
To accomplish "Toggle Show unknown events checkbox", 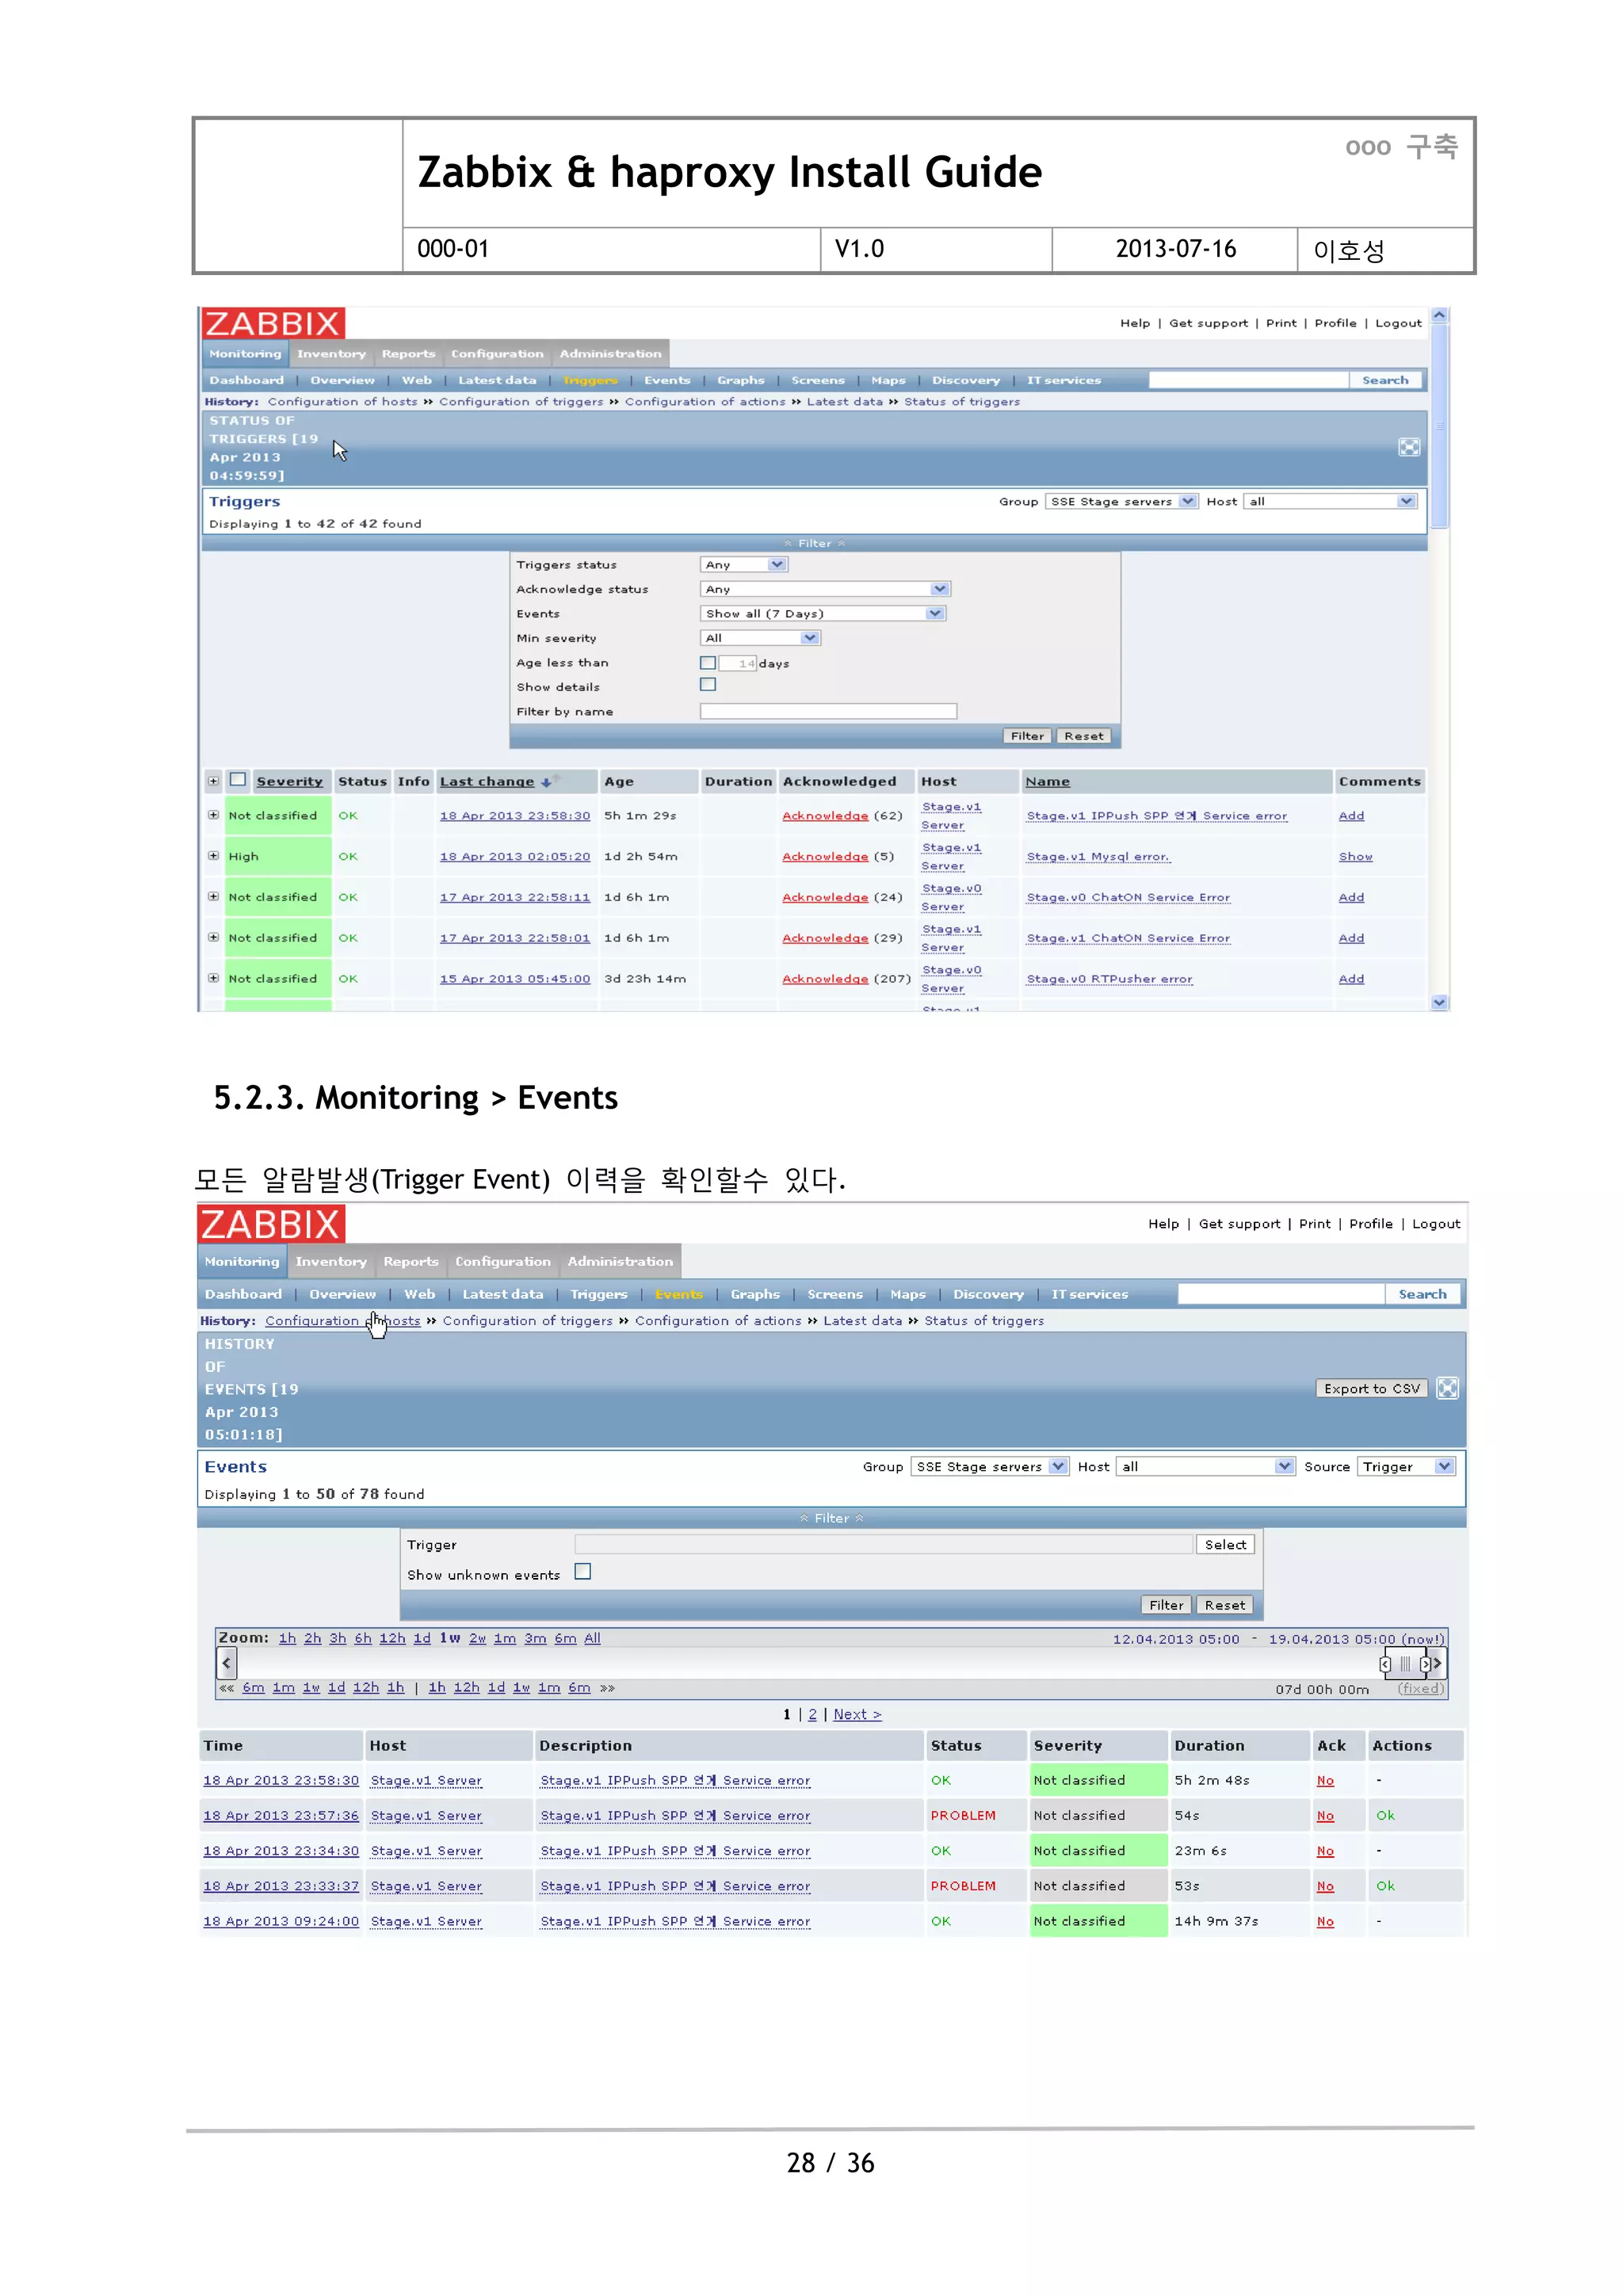I will pyautogui.click(x=583, y=1572).
